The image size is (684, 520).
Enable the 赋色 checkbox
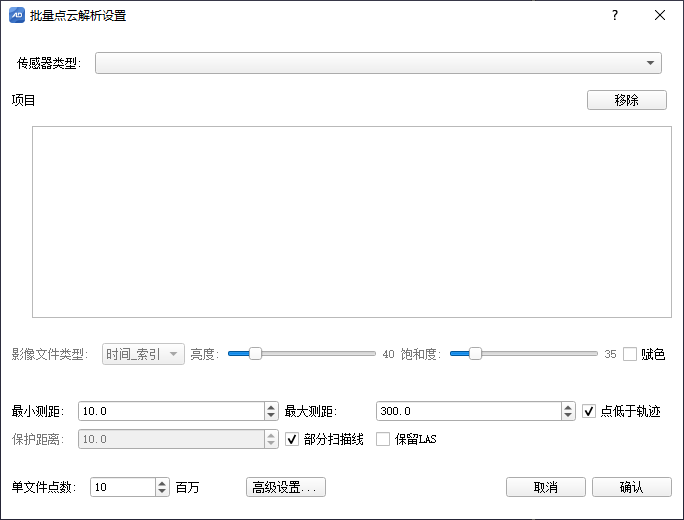point(630,354)
